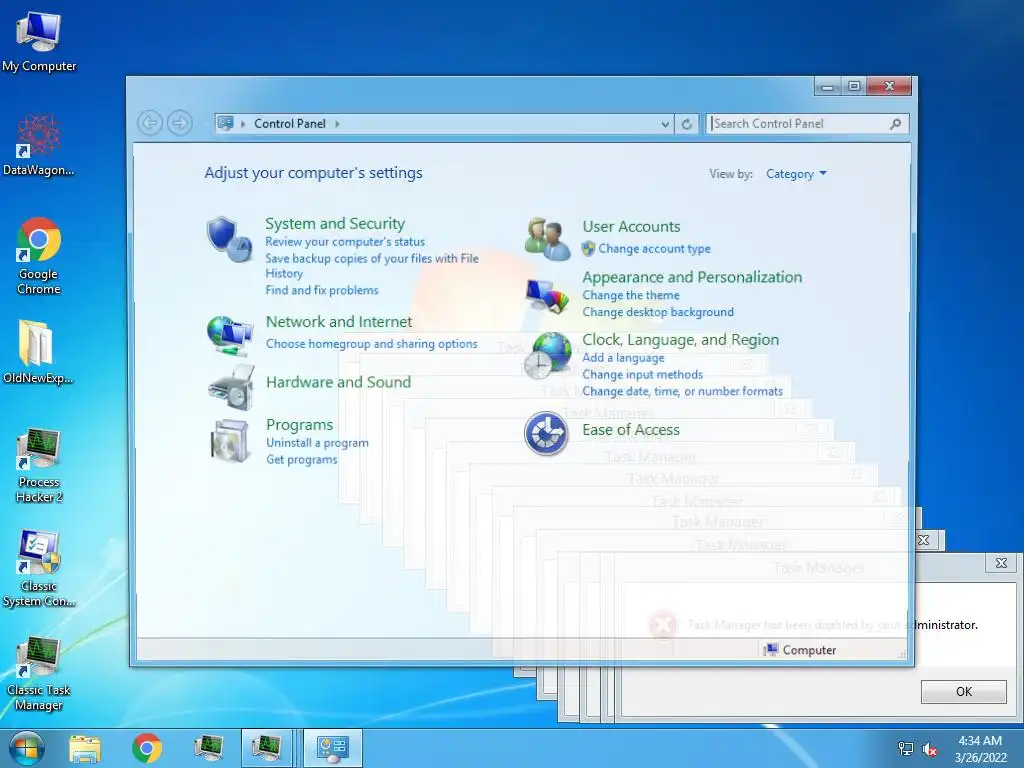This screenshot has width=1024, height=768.
Task: Open the Programs disc box icon
Action: click(x=230, y=441)
